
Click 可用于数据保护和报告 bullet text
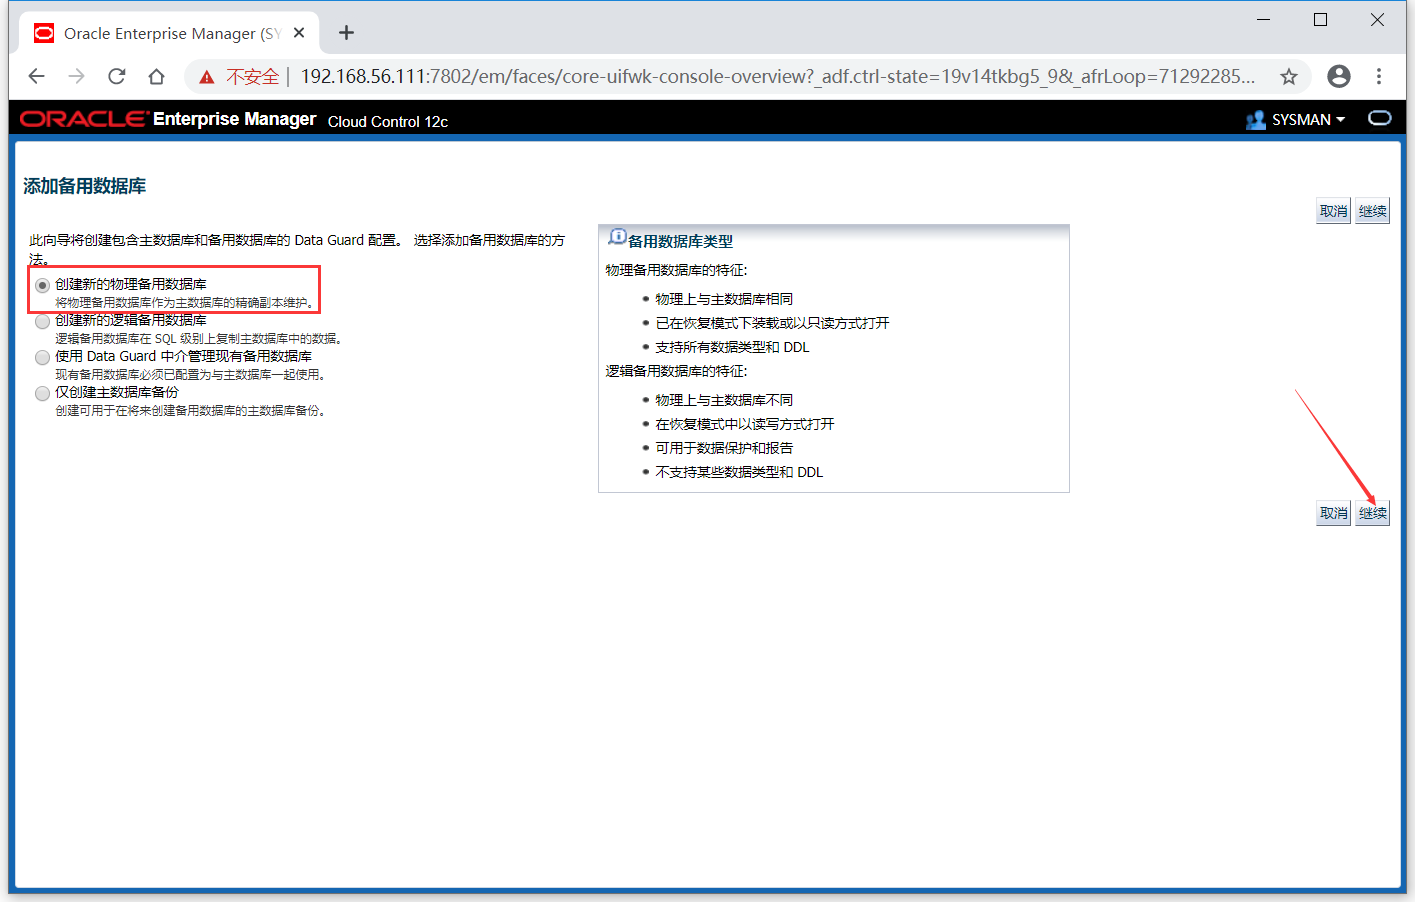[x=724, y=448]
